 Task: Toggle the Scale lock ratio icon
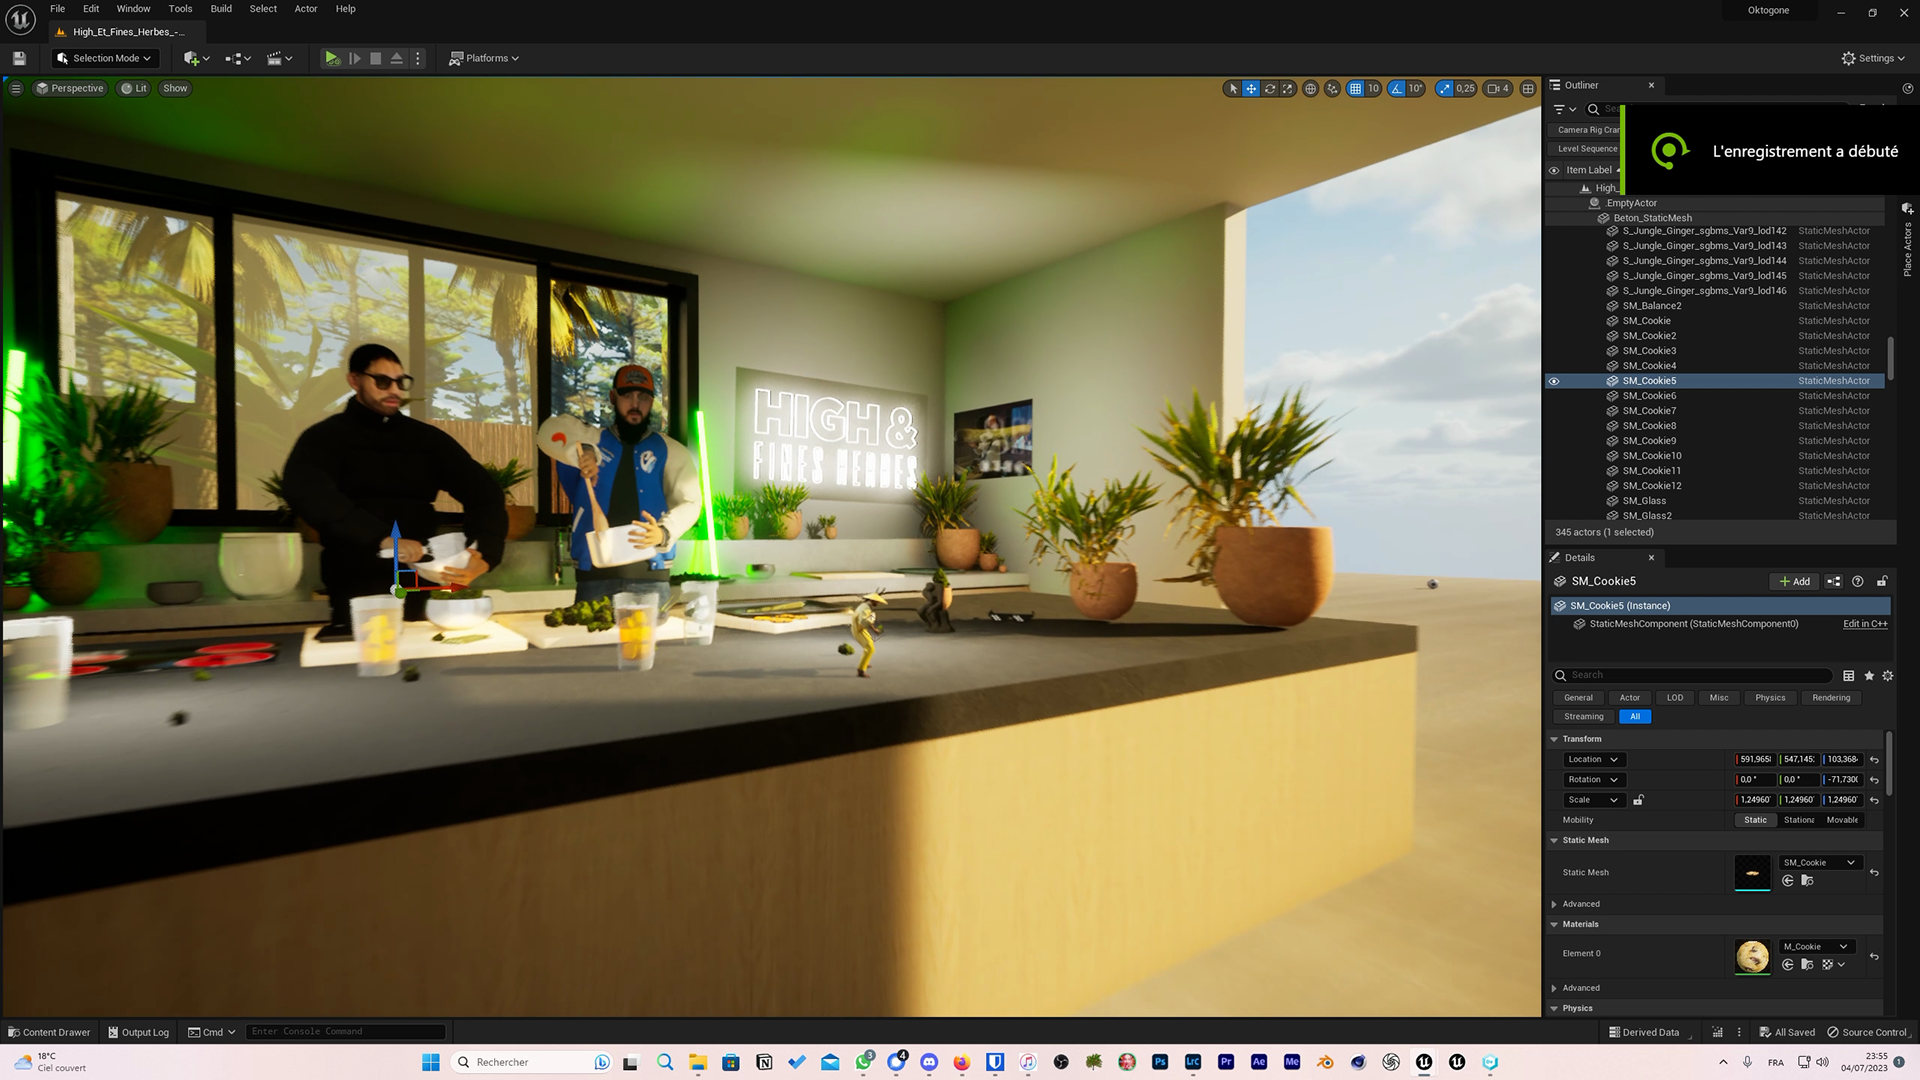tap(1638, 800)
